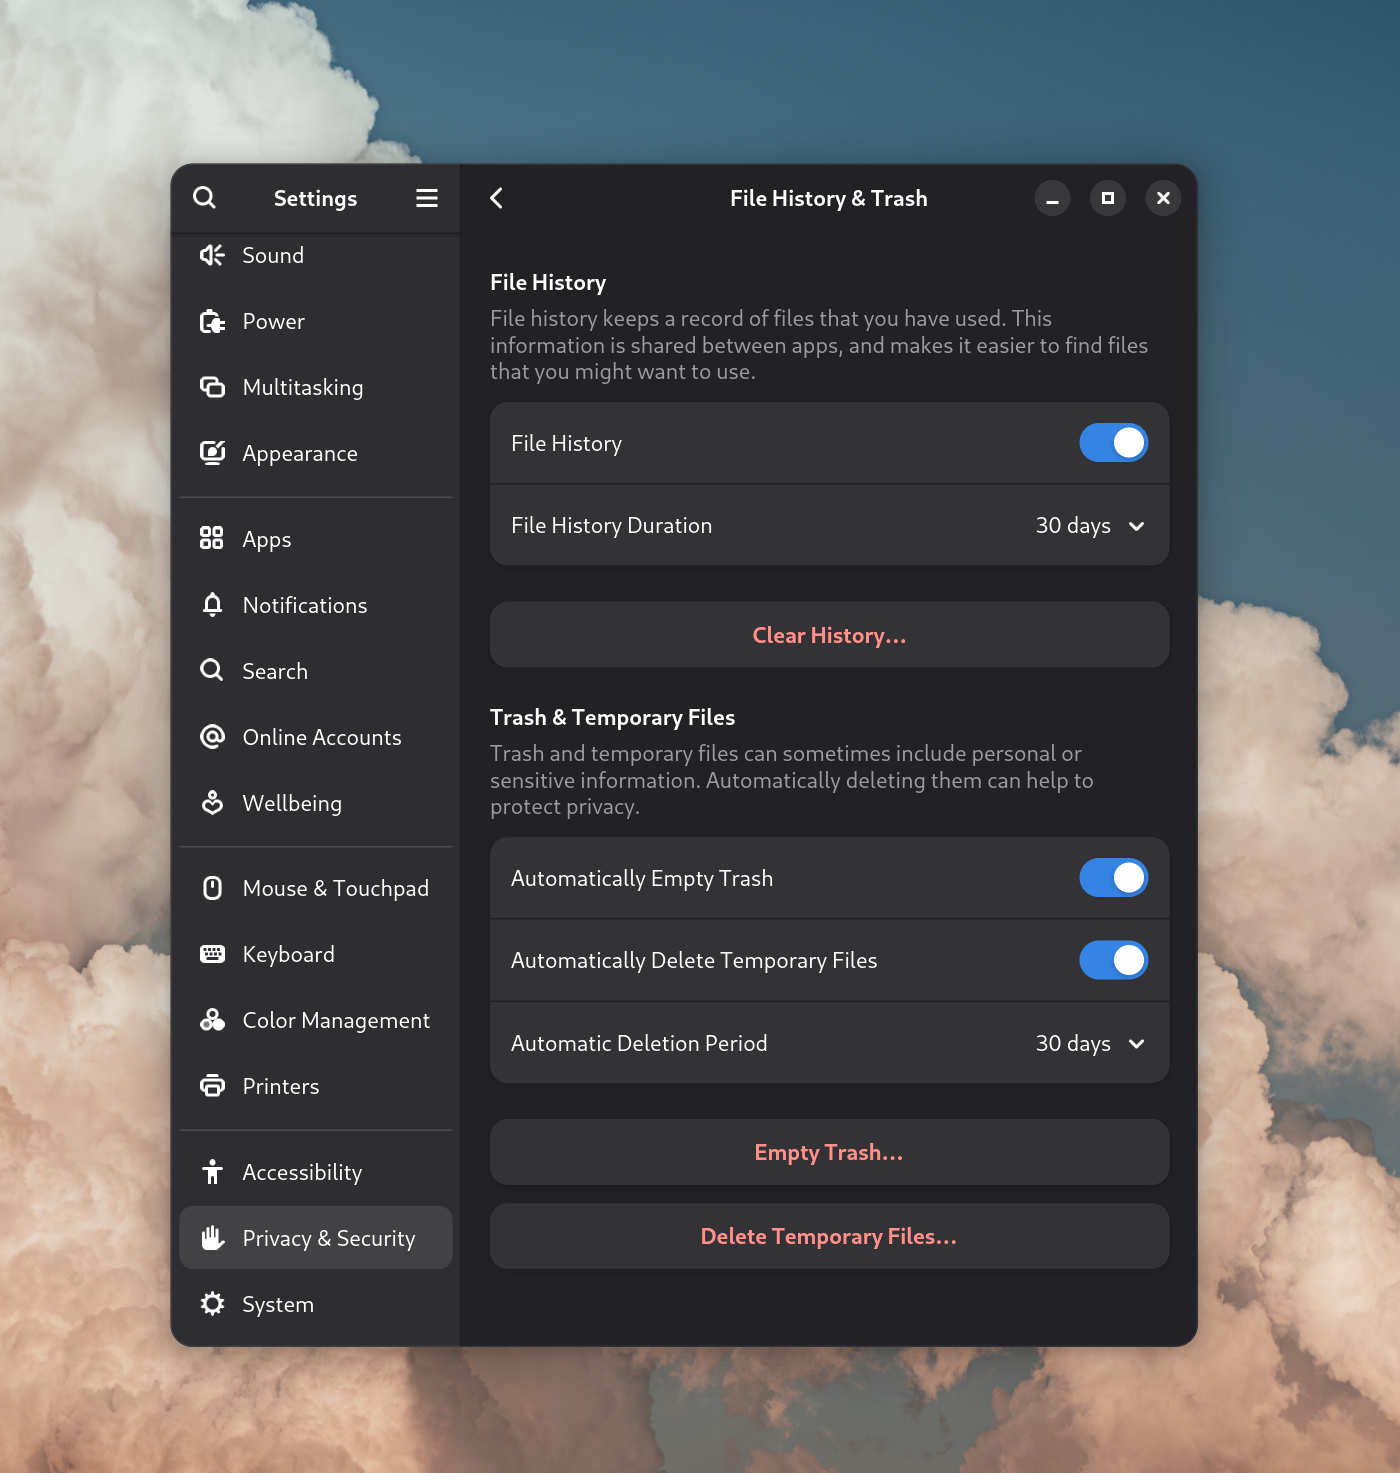Click the Trash & Temporary Files heading

[x=612, y=717]
